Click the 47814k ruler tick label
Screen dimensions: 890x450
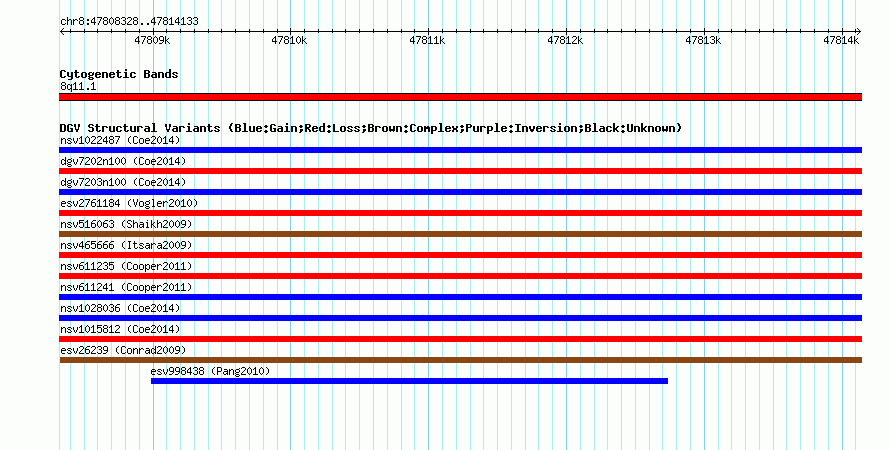click(x=841, y=40)
